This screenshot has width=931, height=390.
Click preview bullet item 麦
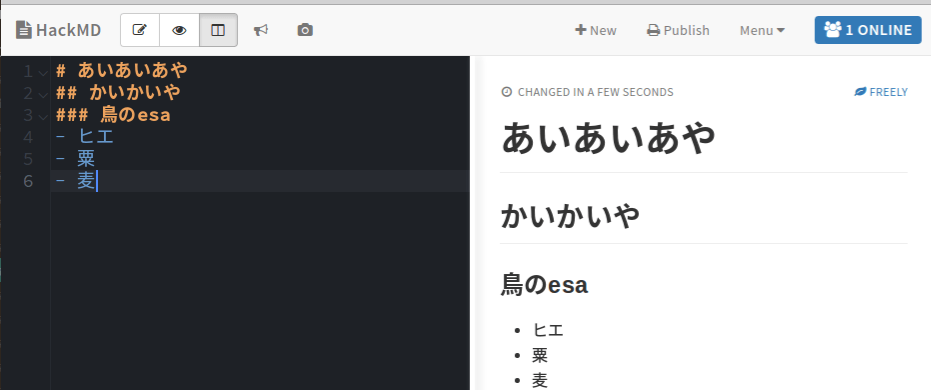(540, 380)
